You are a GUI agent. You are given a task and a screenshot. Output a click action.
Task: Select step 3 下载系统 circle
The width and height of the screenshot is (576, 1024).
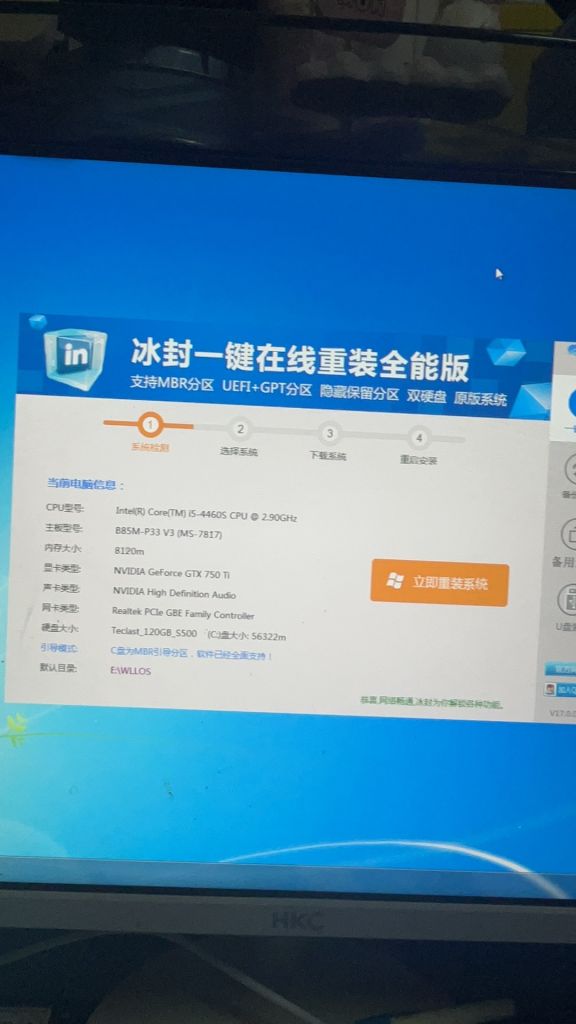click(x=330, y=434)
